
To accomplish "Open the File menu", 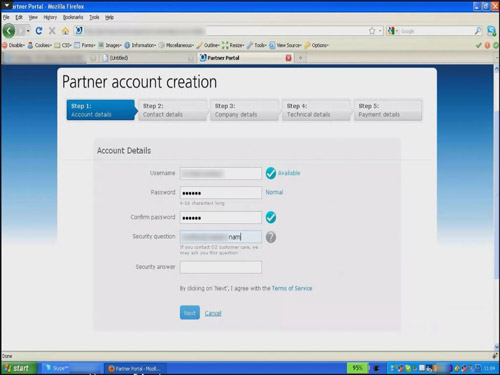I will [x=6, y=17].
